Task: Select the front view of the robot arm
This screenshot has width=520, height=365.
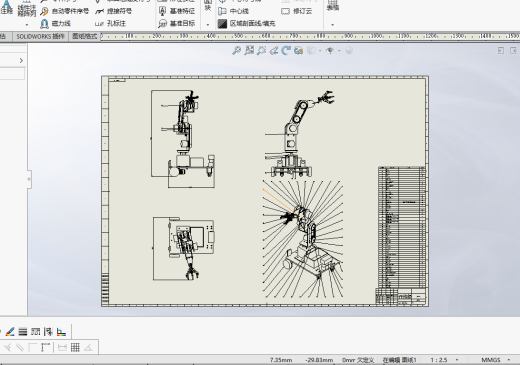Action: [x=183, y=139]
